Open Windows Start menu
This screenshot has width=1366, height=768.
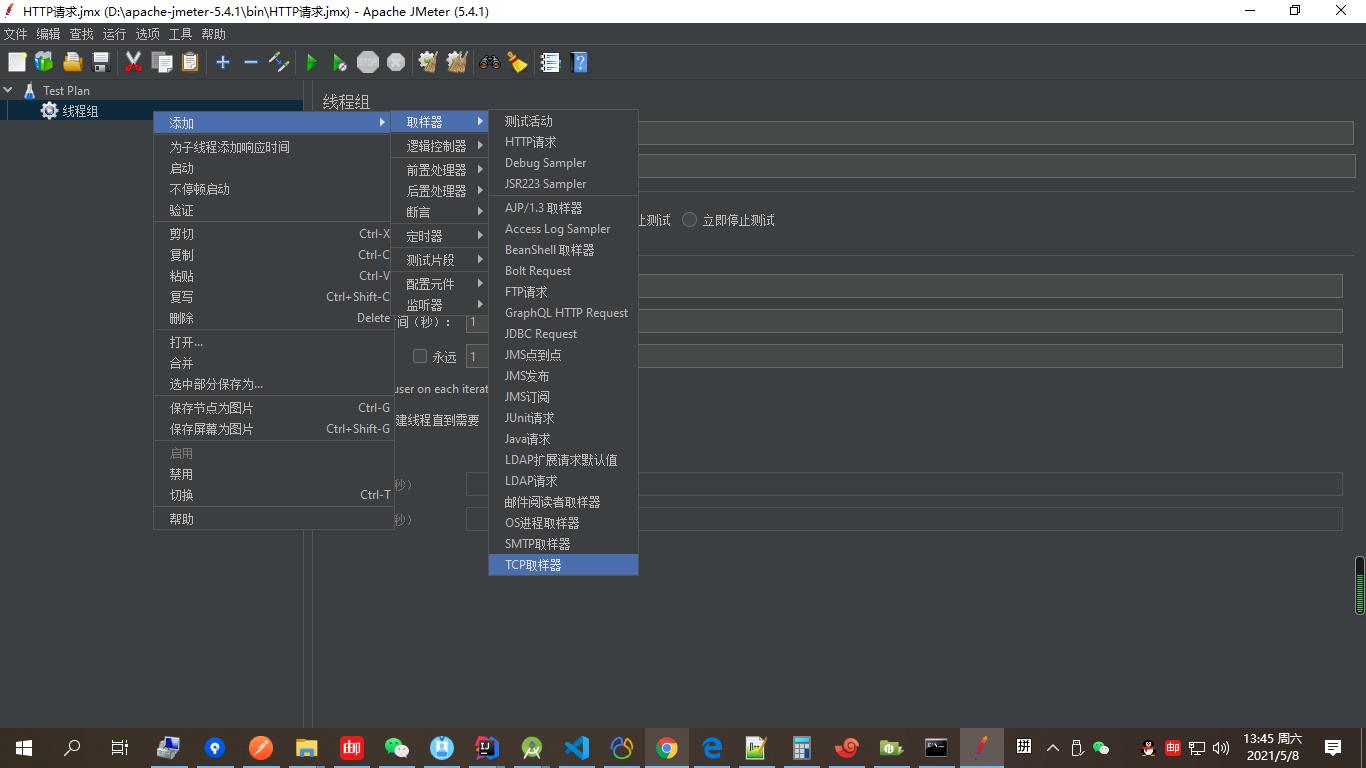[x=24, y=748]
